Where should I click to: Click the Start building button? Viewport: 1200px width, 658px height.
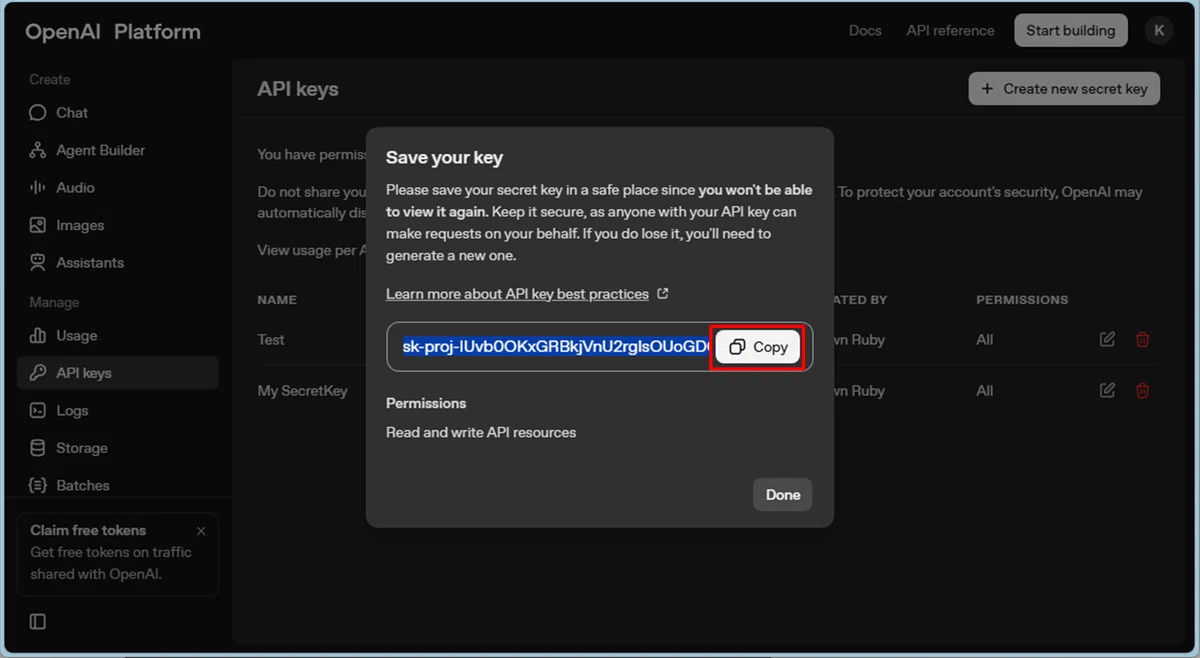pyautogui.click(x=1070, y=30)
